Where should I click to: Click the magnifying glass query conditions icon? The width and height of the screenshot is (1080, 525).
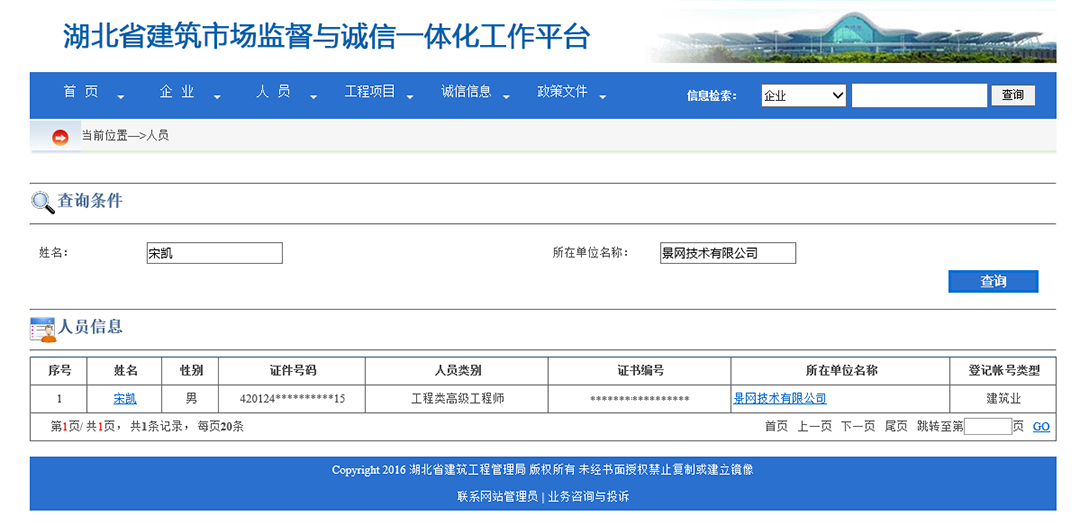[x=43, y=202]
